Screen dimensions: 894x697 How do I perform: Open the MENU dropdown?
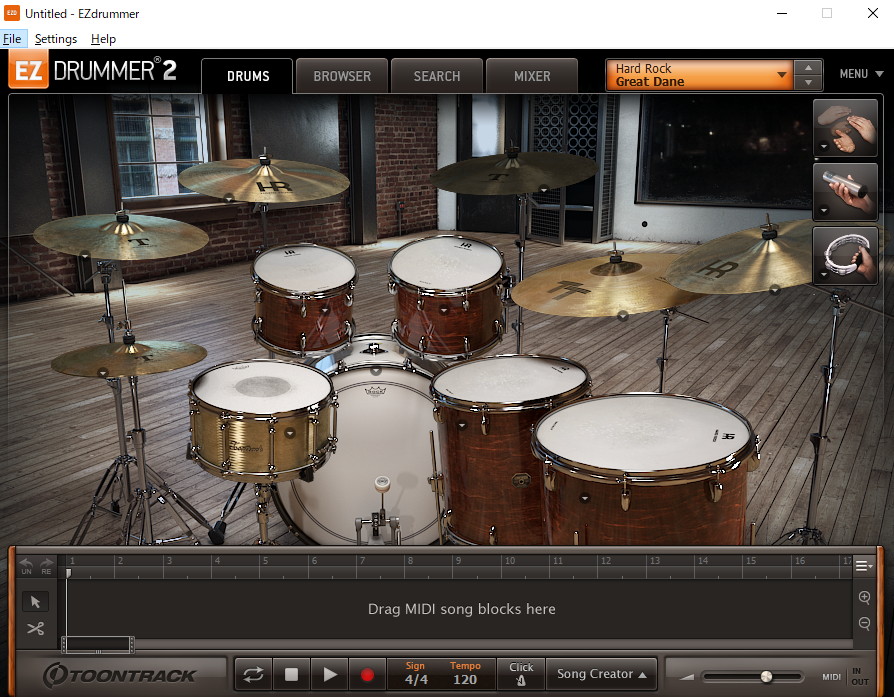(x=861, y=74)
